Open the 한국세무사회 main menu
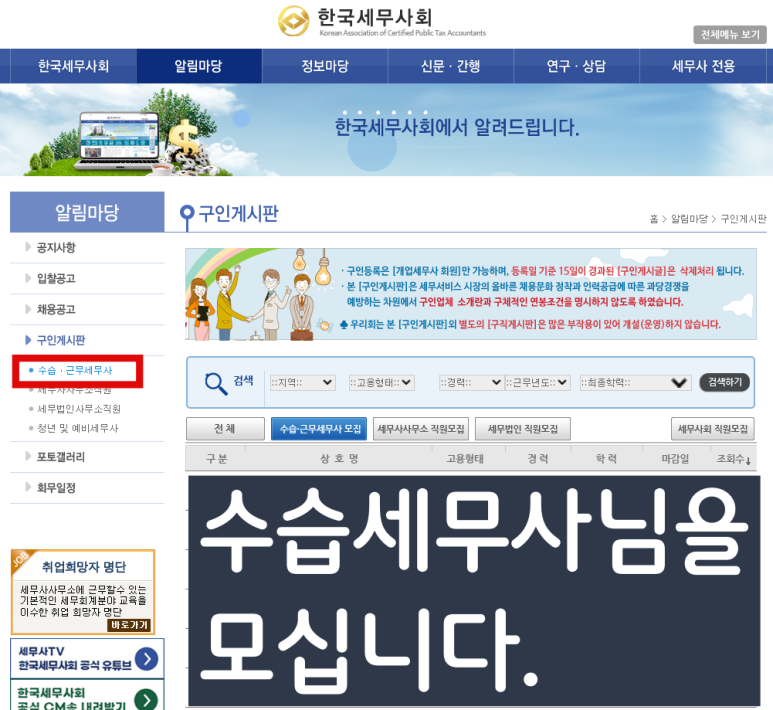The height and width of the screenshot is (710, 773). (x=73, y=66)
